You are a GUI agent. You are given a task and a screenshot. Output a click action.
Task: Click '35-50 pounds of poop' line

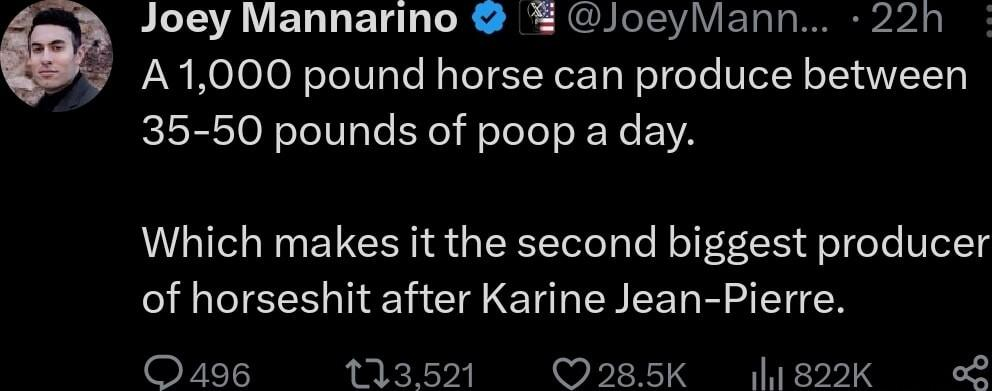tap(418, 134)
